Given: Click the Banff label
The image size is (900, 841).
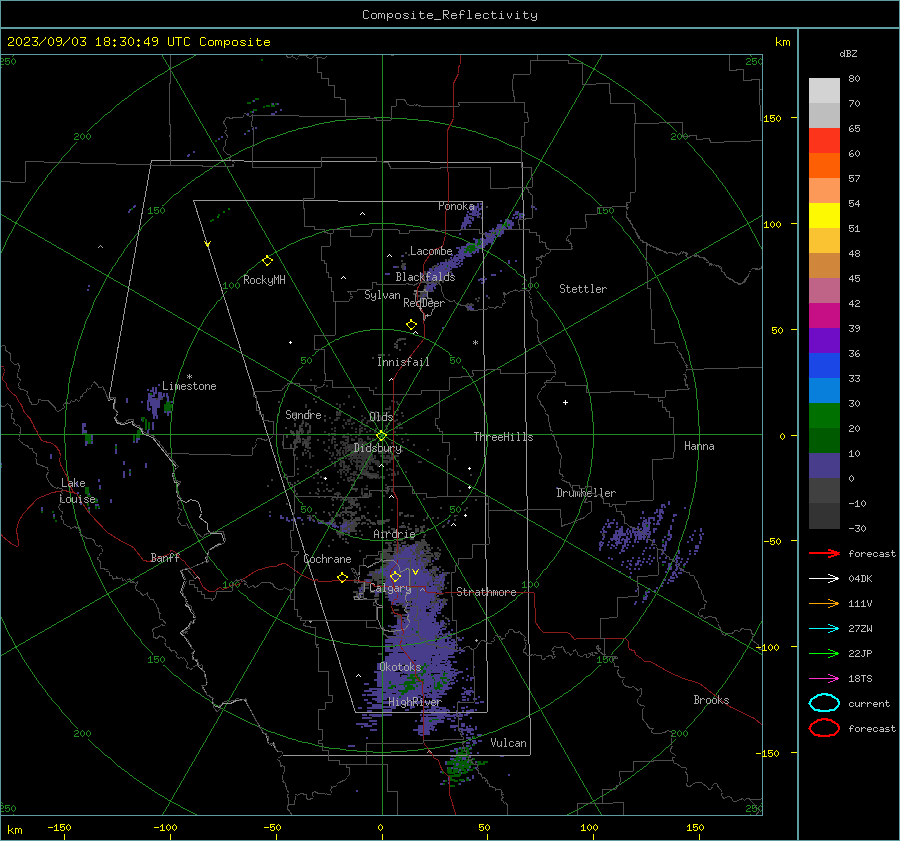Looking at the screenshot, I should tap(165, 557).
